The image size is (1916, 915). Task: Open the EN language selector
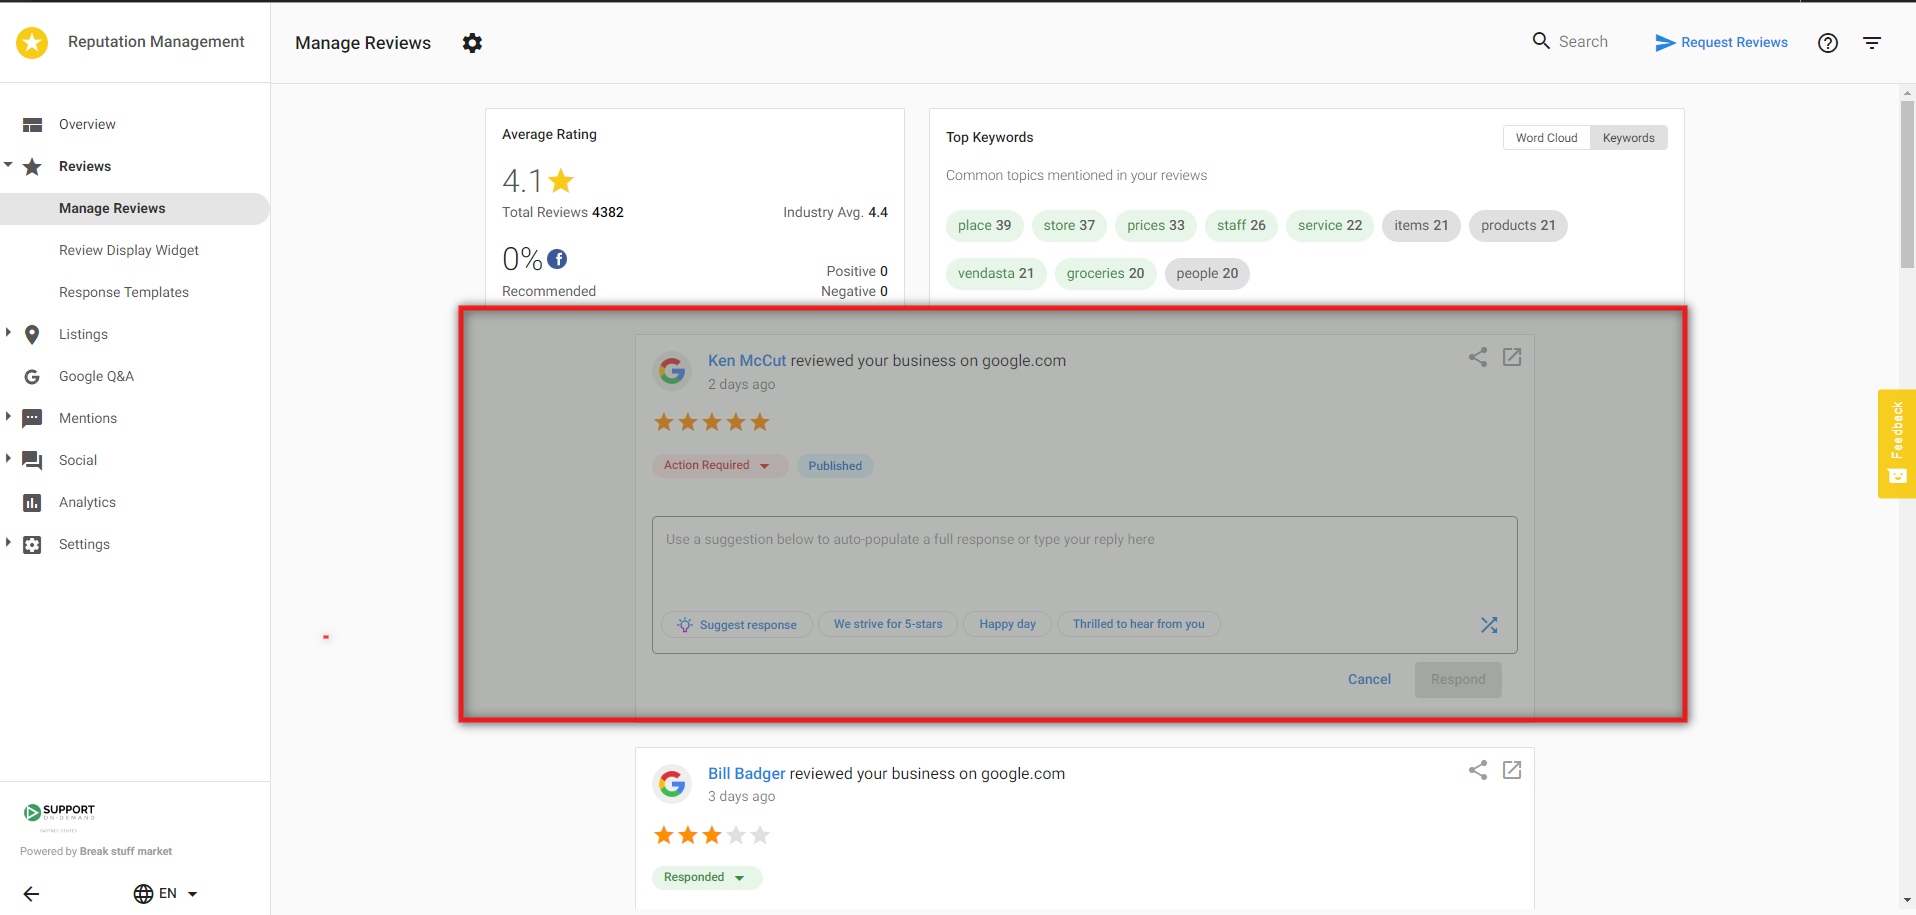tap(166, 893)
